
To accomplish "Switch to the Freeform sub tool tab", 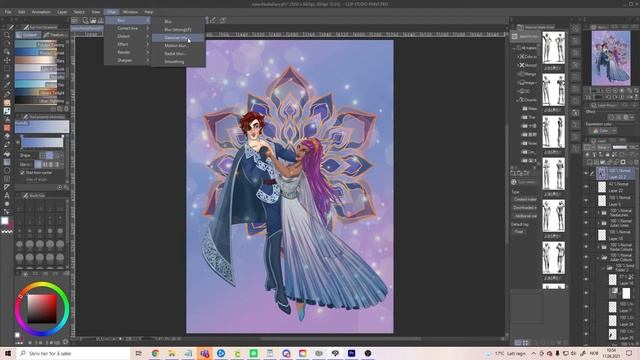I will 55,35.
